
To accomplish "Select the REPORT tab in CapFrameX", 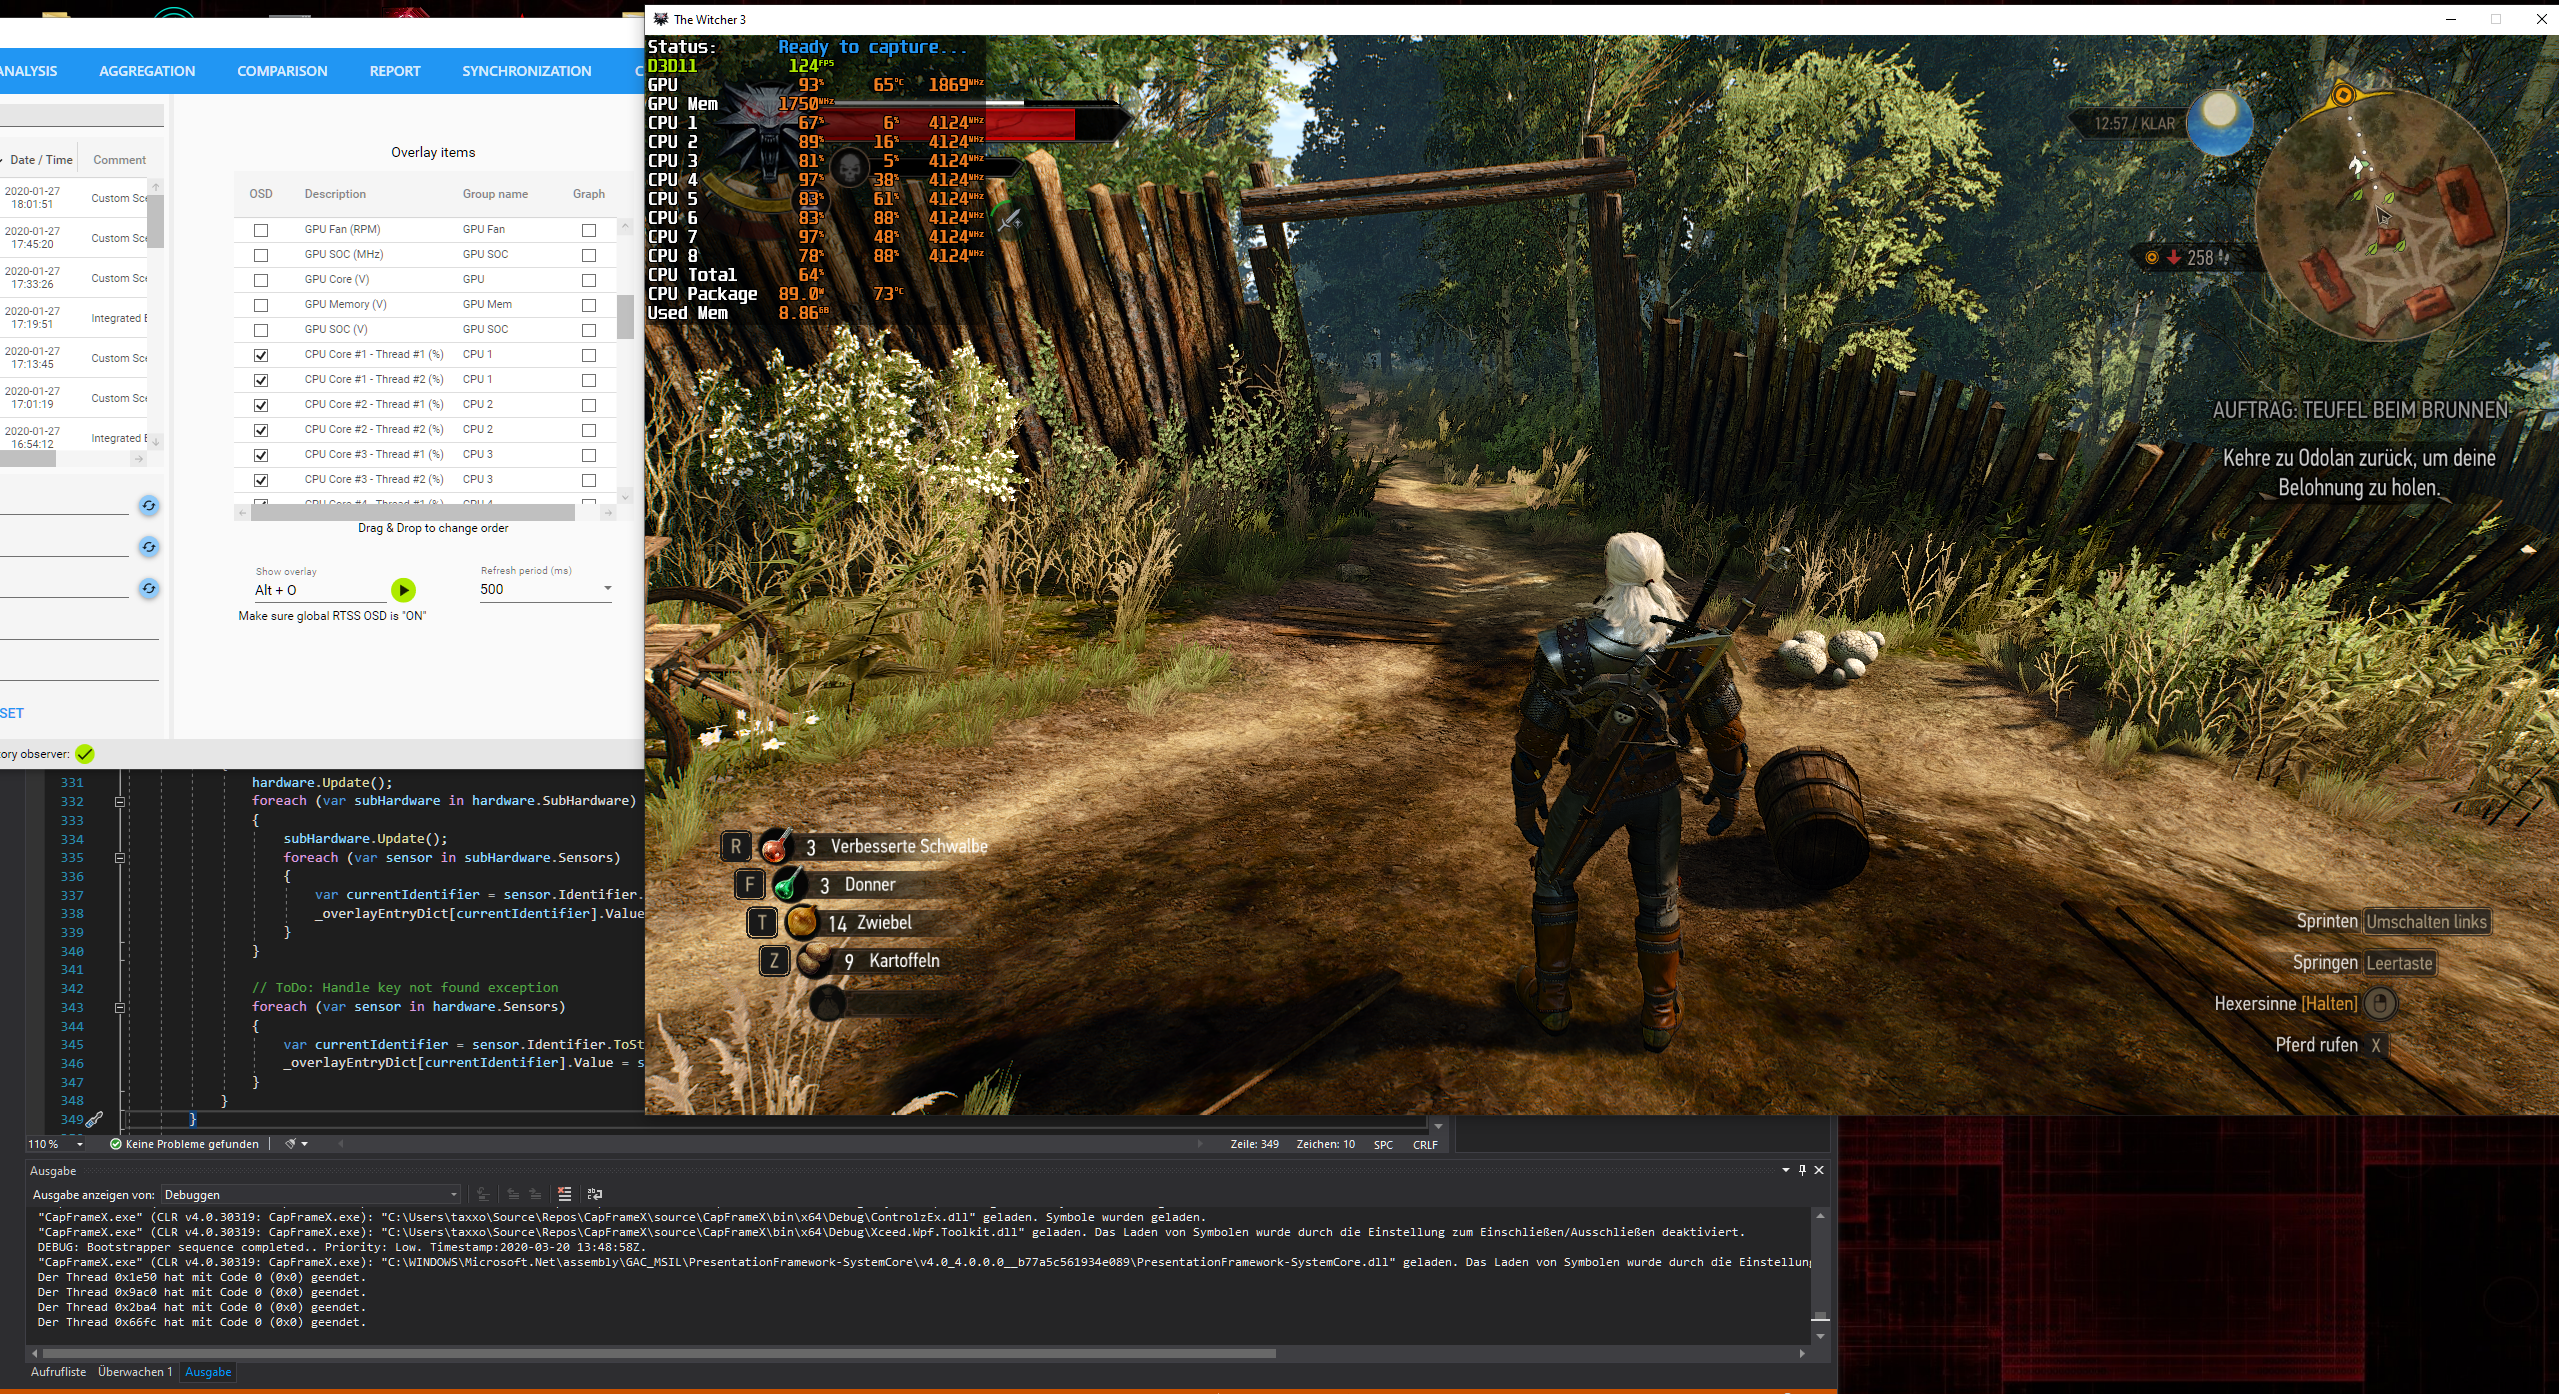I will [x=393, y=70].
